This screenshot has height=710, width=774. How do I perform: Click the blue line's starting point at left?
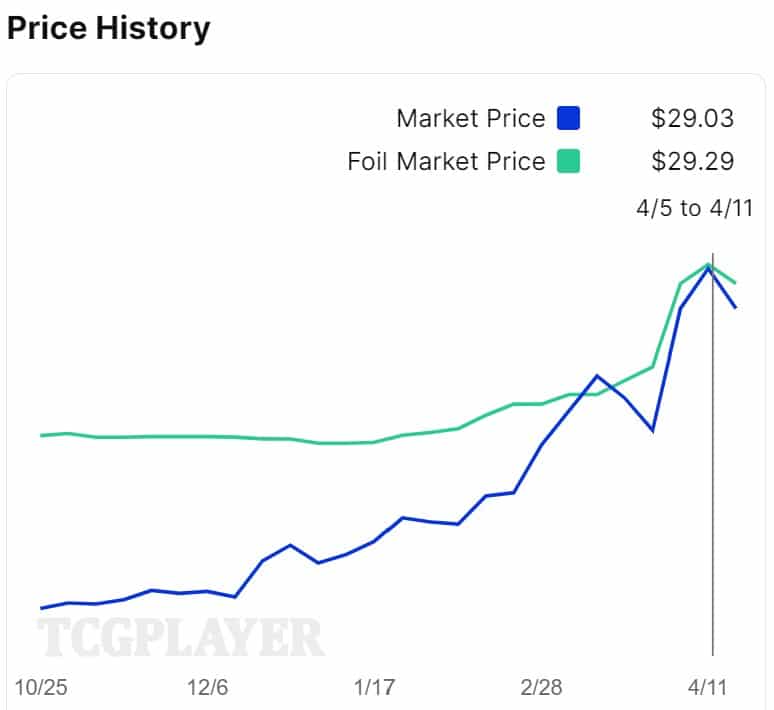41,608
